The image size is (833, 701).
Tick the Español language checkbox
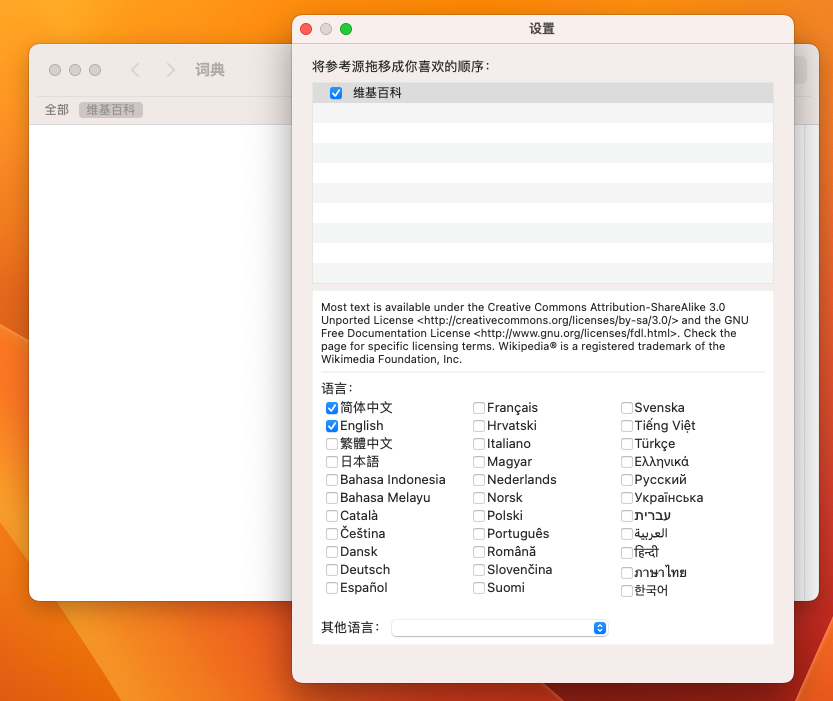[x=332, y=588]
